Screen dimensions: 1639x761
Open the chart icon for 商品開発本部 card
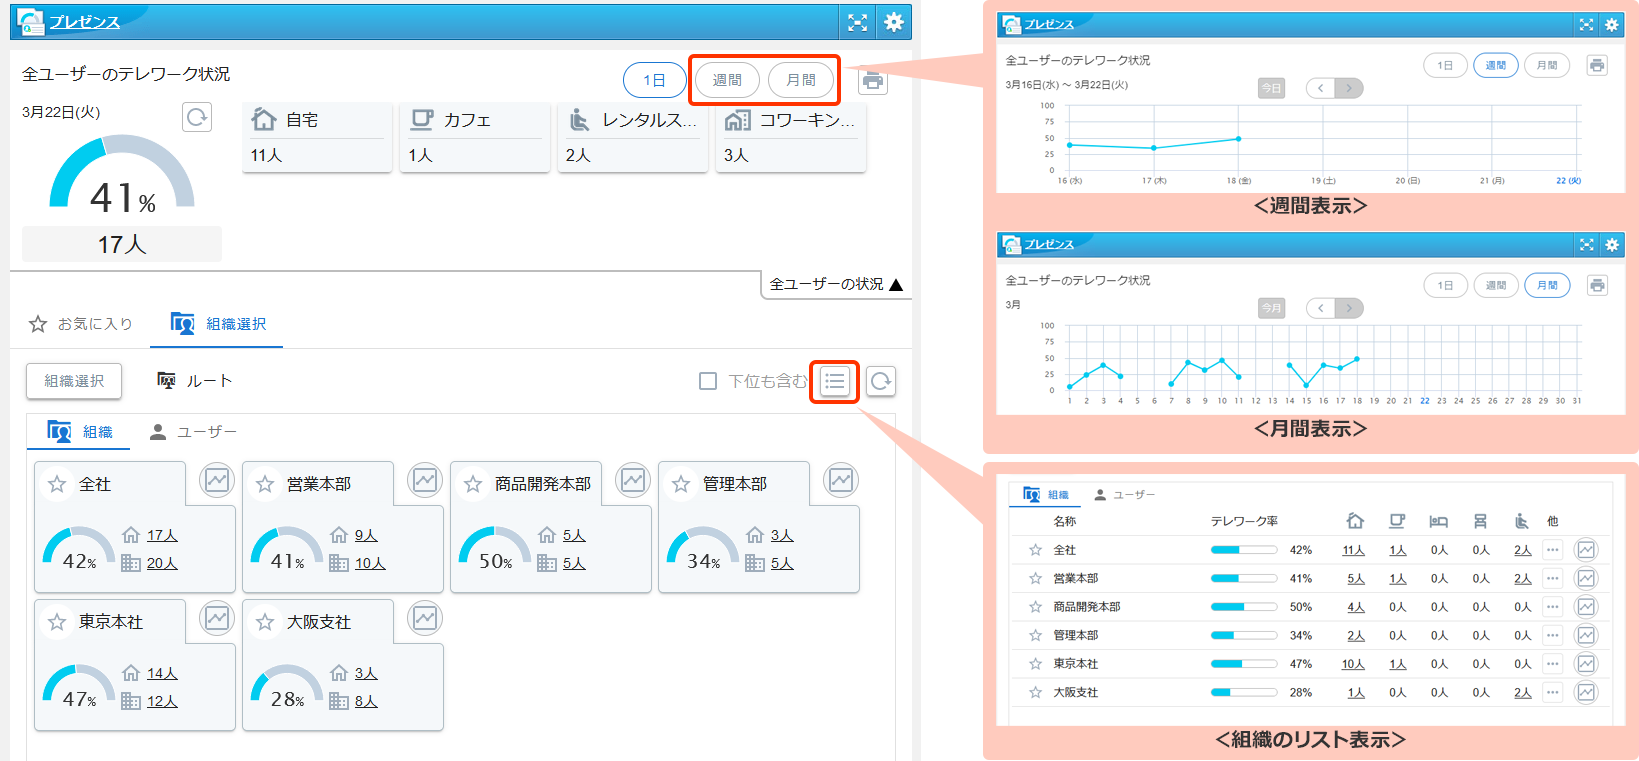coord(633,481)
